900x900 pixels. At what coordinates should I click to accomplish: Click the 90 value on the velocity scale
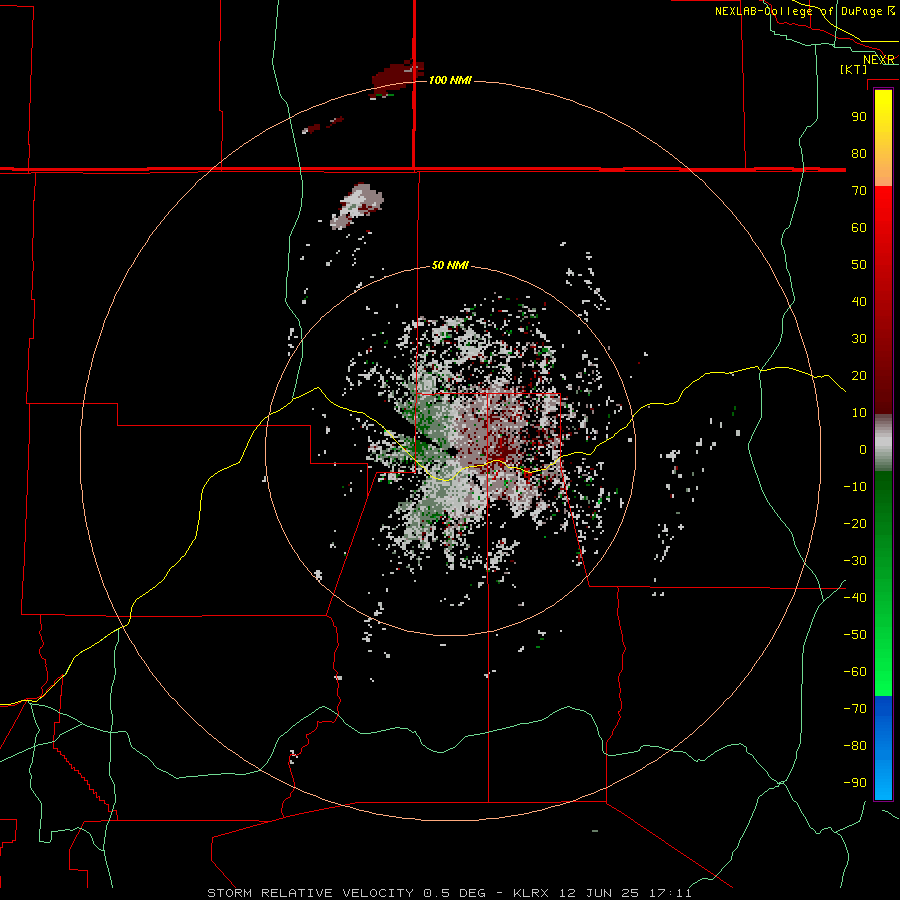pos(859,117)
